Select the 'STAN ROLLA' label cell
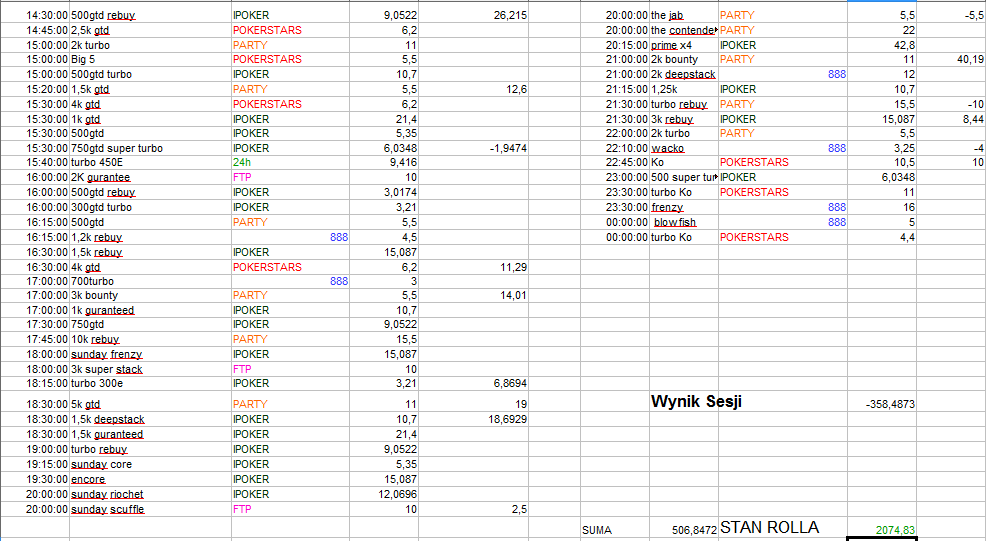986x541 pixels. coord(783,528)
